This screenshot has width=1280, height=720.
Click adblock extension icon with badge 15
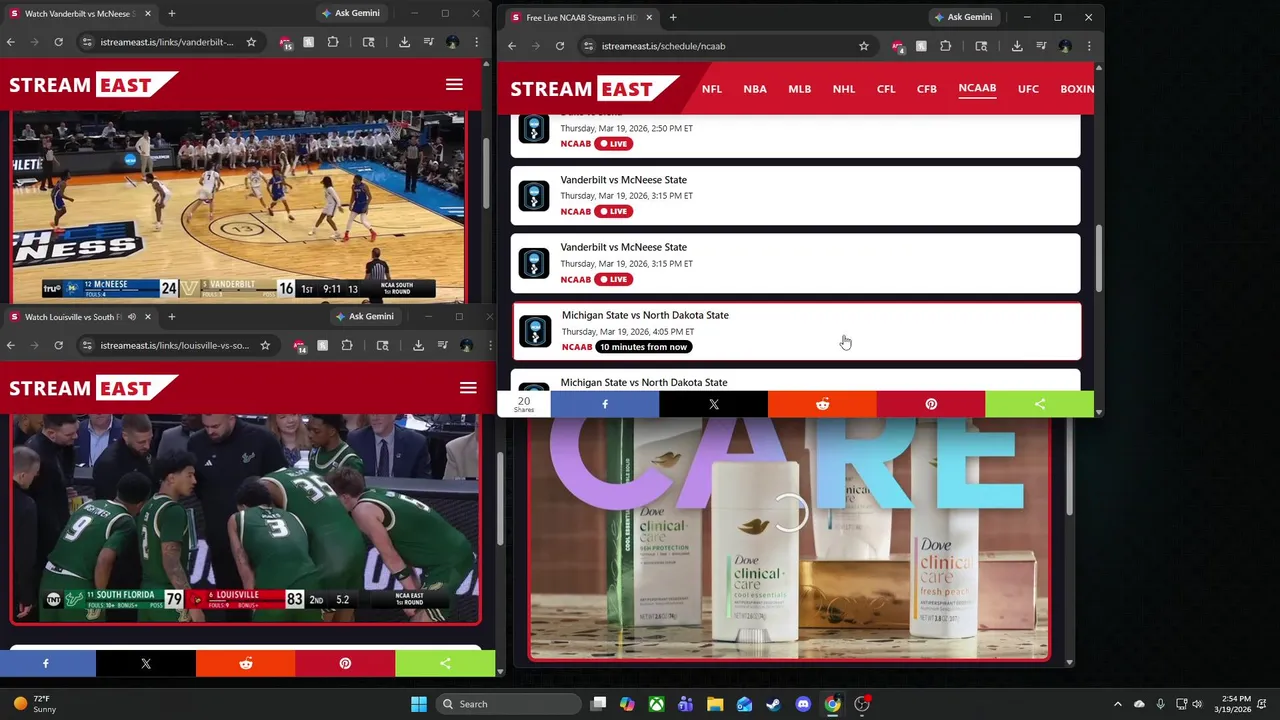(x=285, y=43)
